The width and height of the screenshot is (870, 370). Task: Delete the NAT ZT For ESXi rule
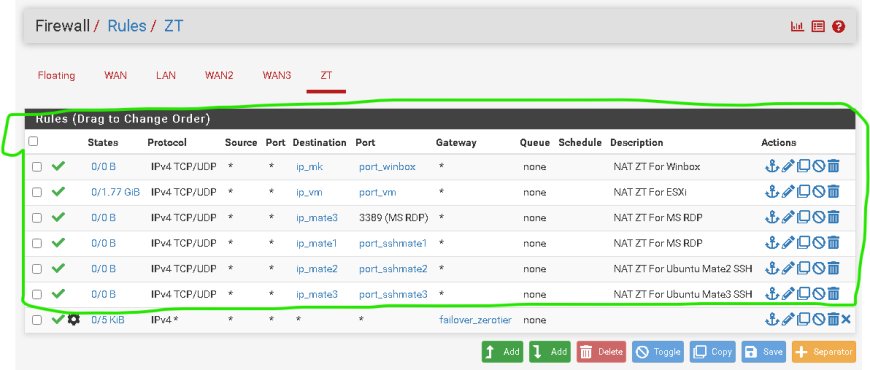pyautogui.click(x=833, y=192)
